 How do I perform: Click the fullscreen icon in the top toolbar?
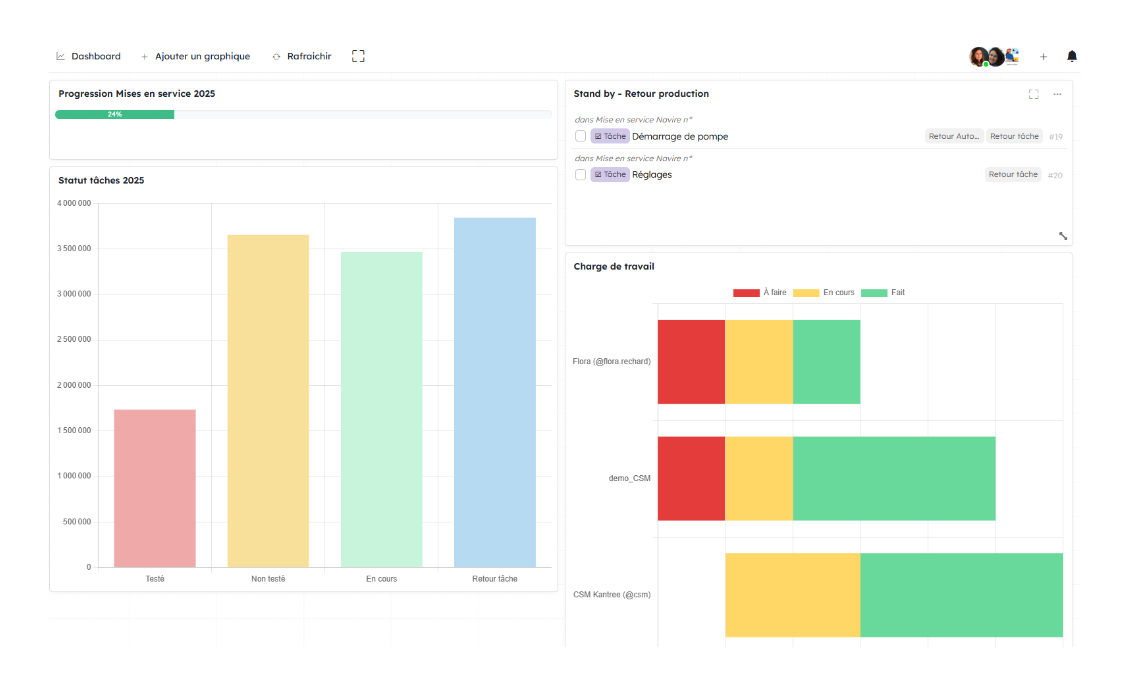coord(358,56)
